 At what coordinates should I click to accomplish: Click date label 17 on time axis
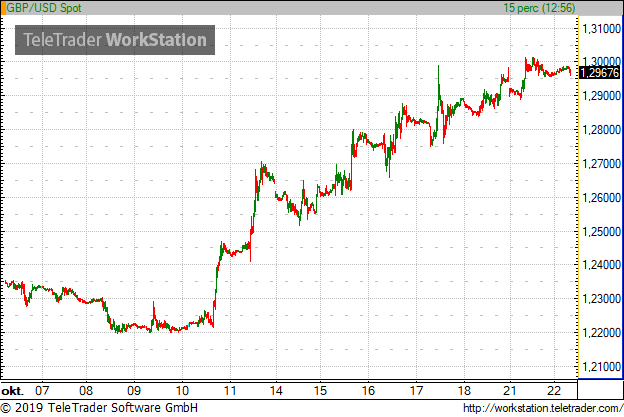click(x=416, y=390)
